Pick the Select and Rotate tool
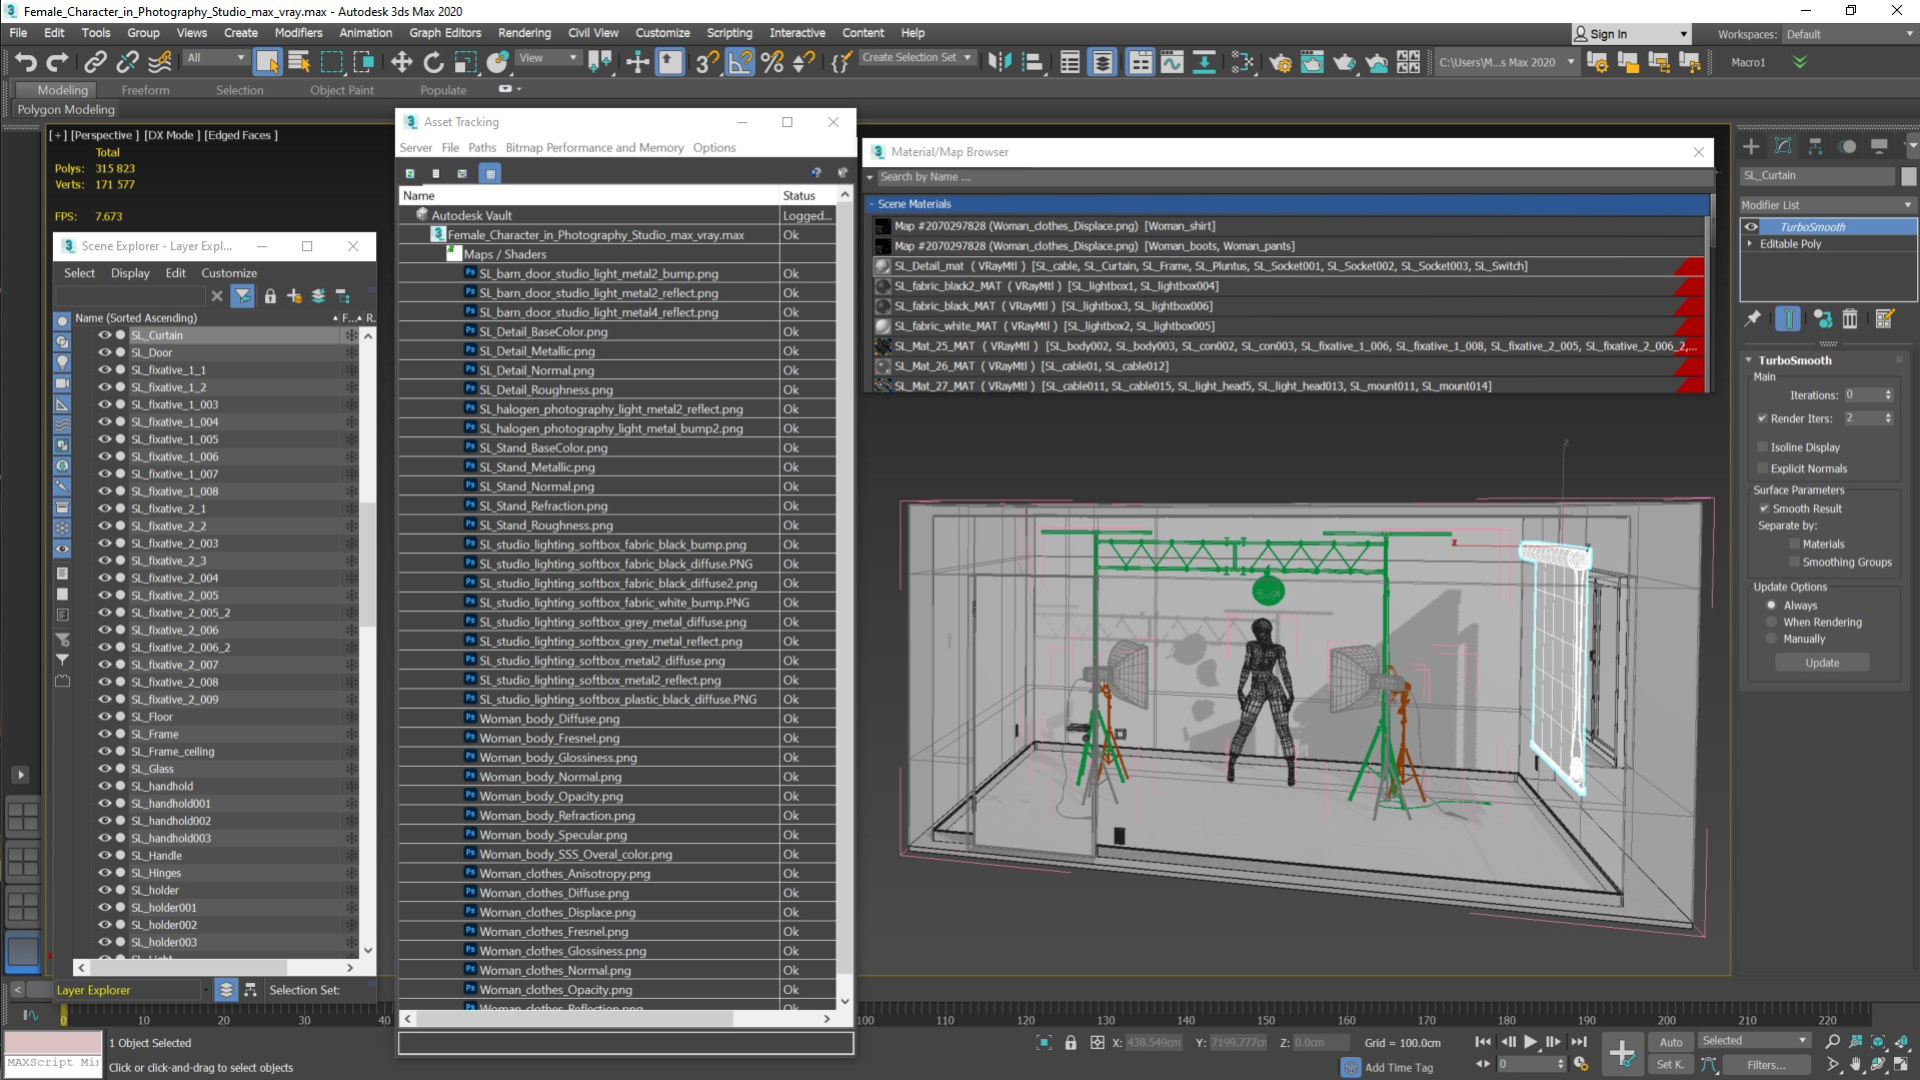The image size is (1920, 1080). (433, 62)
